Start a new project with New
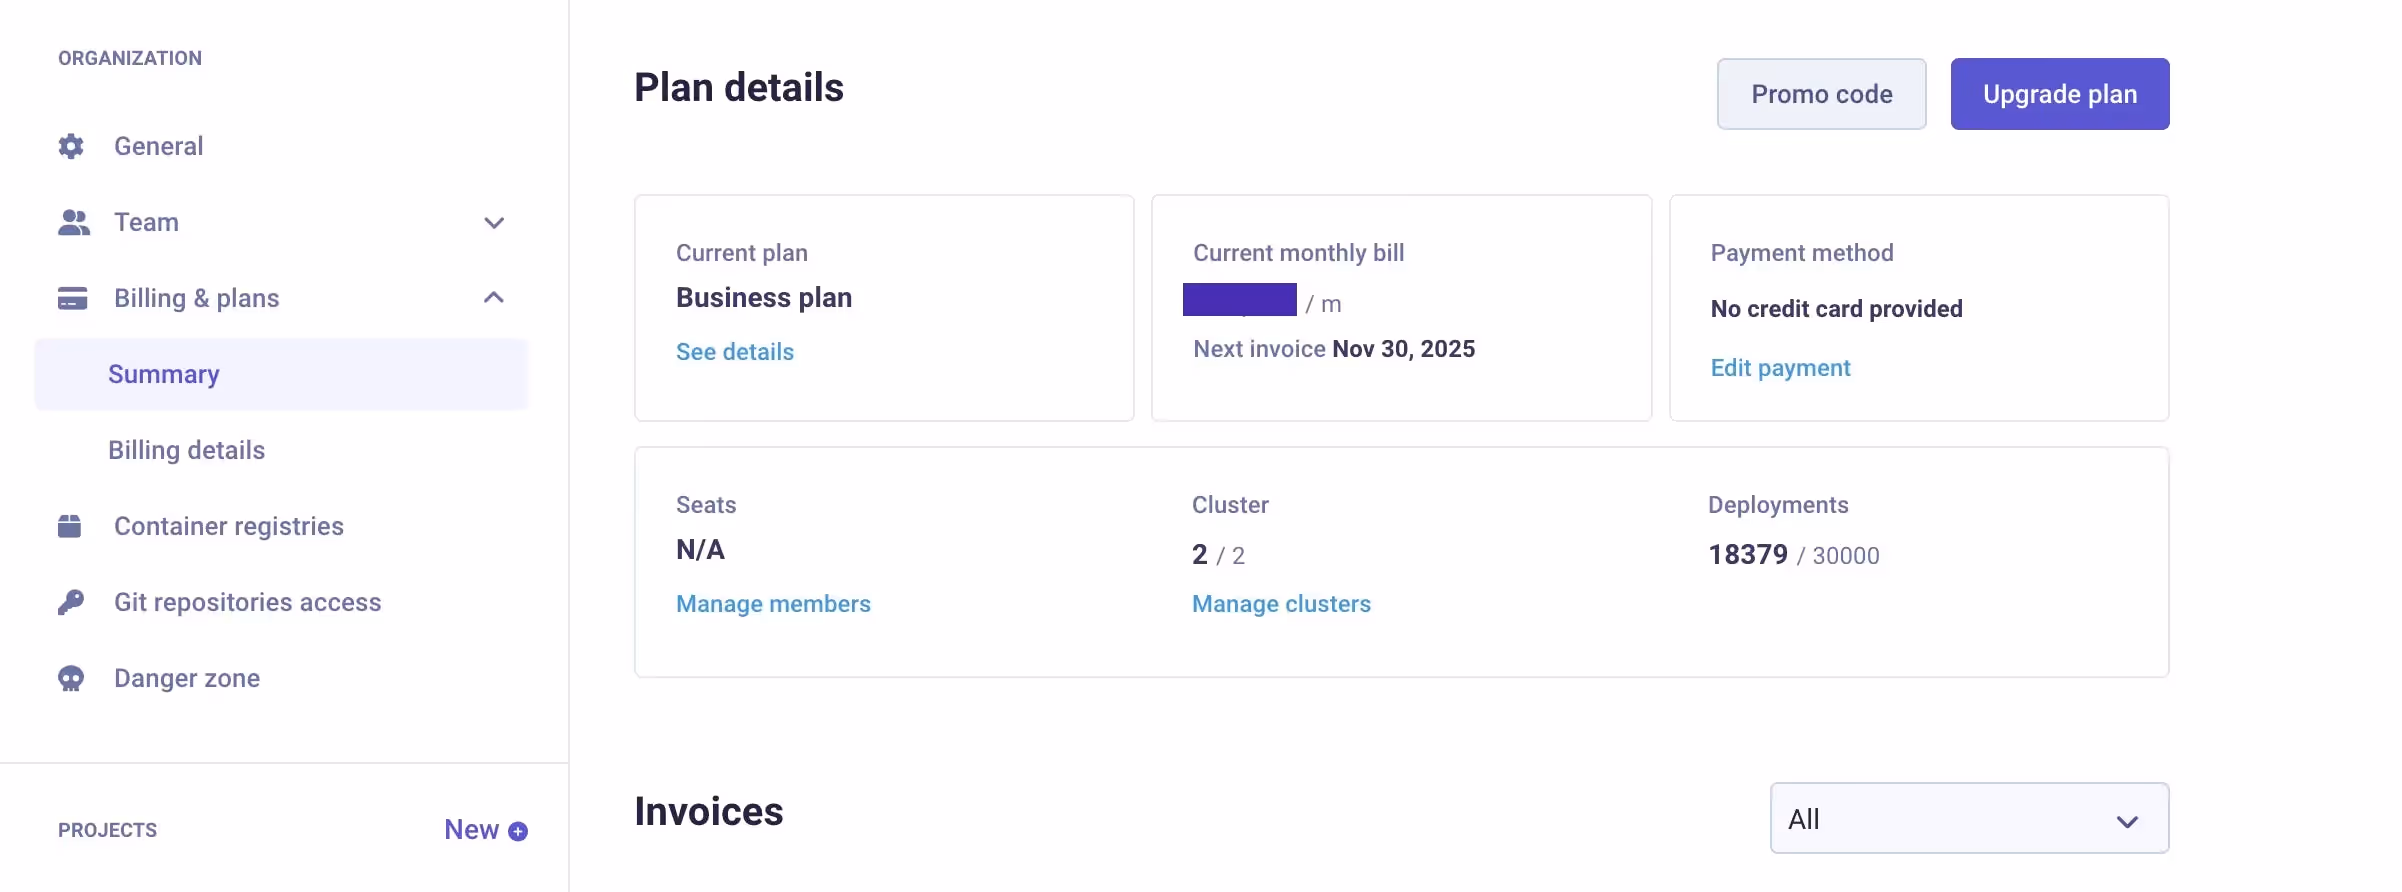 coord(470,830)
